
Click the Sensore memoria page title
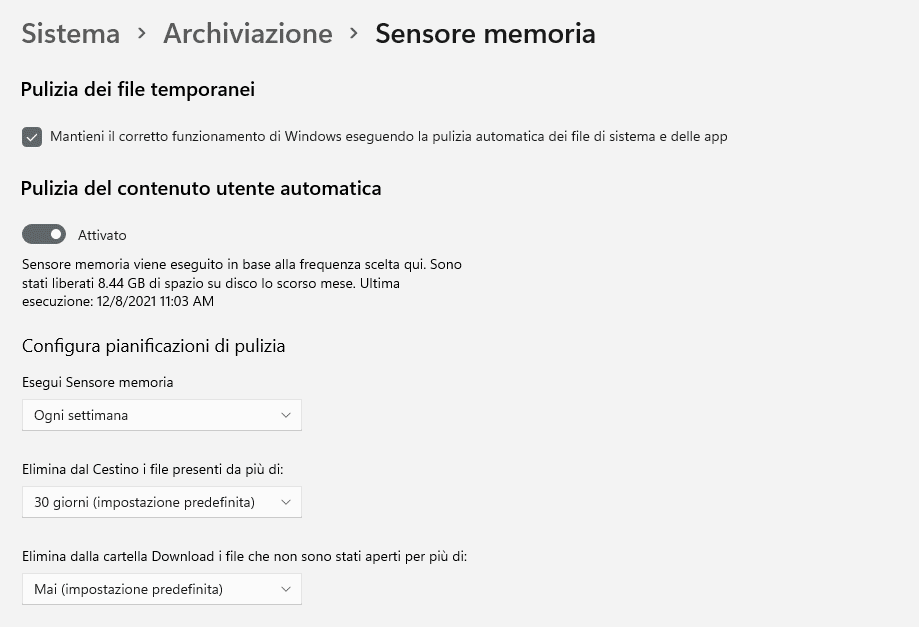coord(485,33)
